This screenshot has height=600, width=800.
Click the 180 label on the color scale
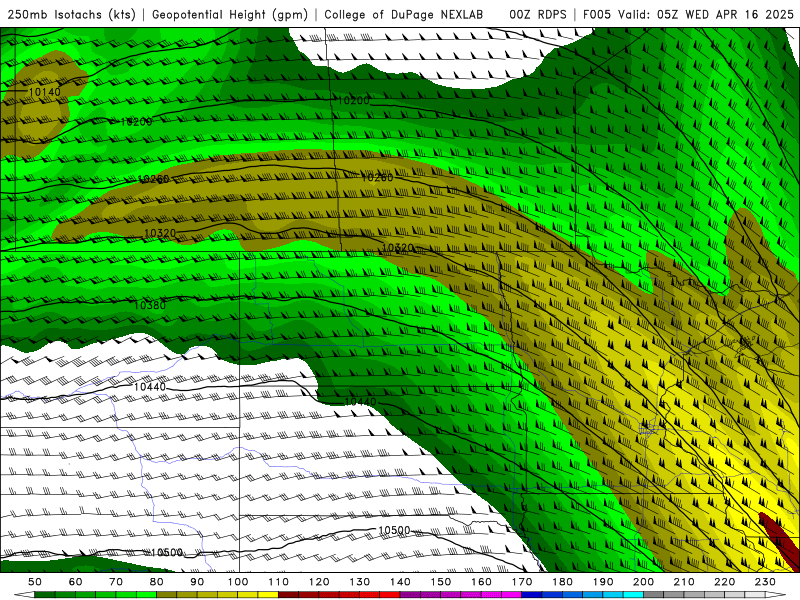click(563, 582)
